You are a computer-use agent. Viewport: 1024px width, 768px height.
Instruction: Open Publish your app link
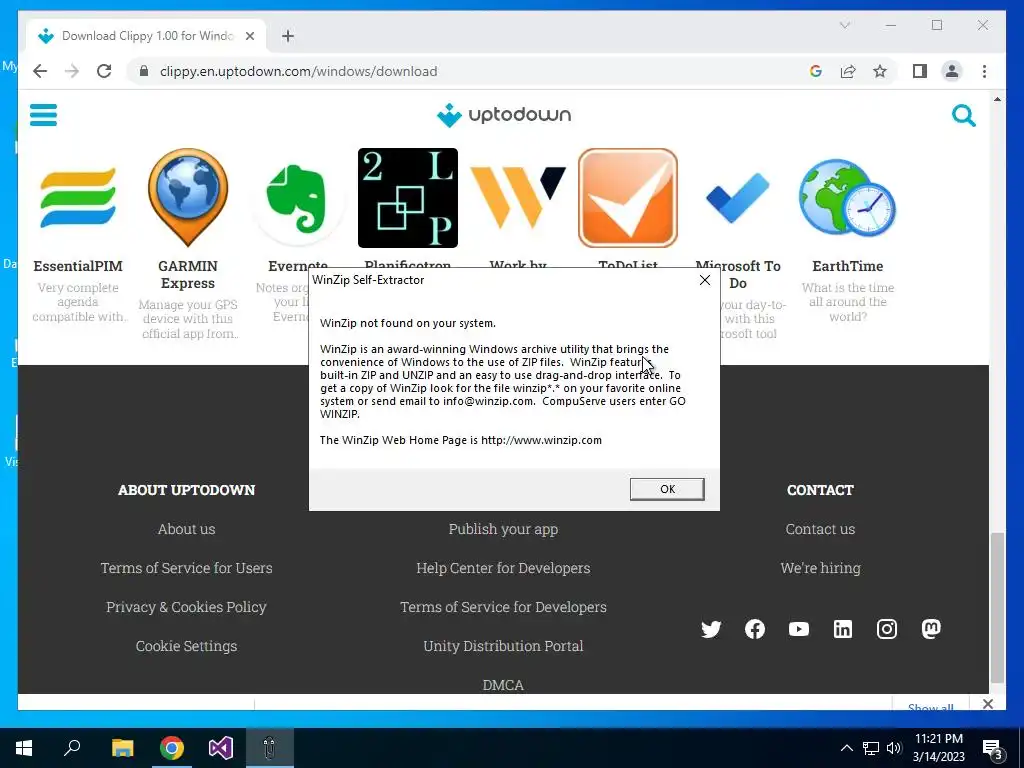tap(503, 529)
